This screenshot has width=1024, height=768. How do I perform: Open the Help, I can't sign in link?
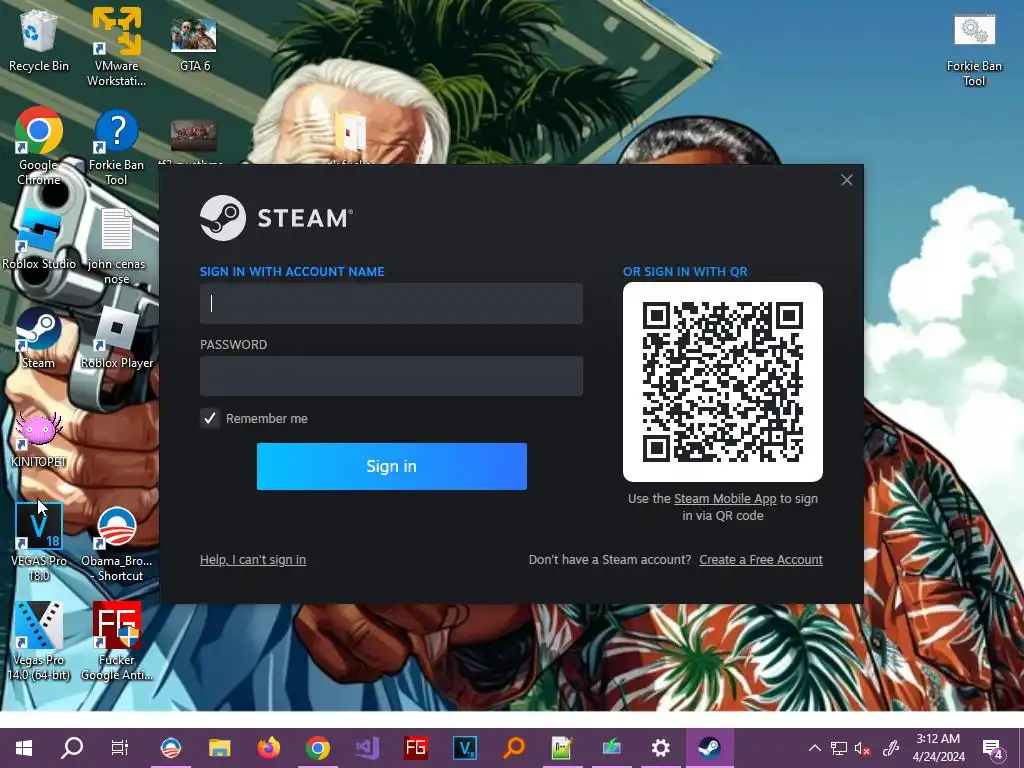tap(253, 560)
